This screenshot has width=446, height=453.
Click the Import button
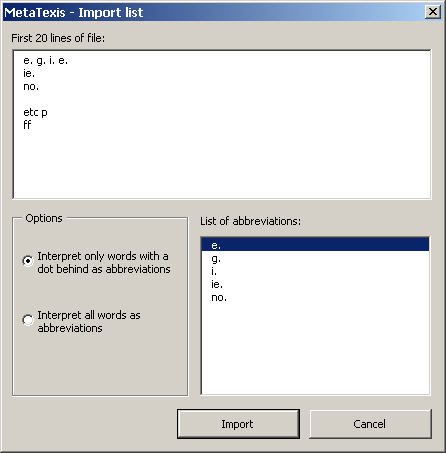tap(238, 424)
